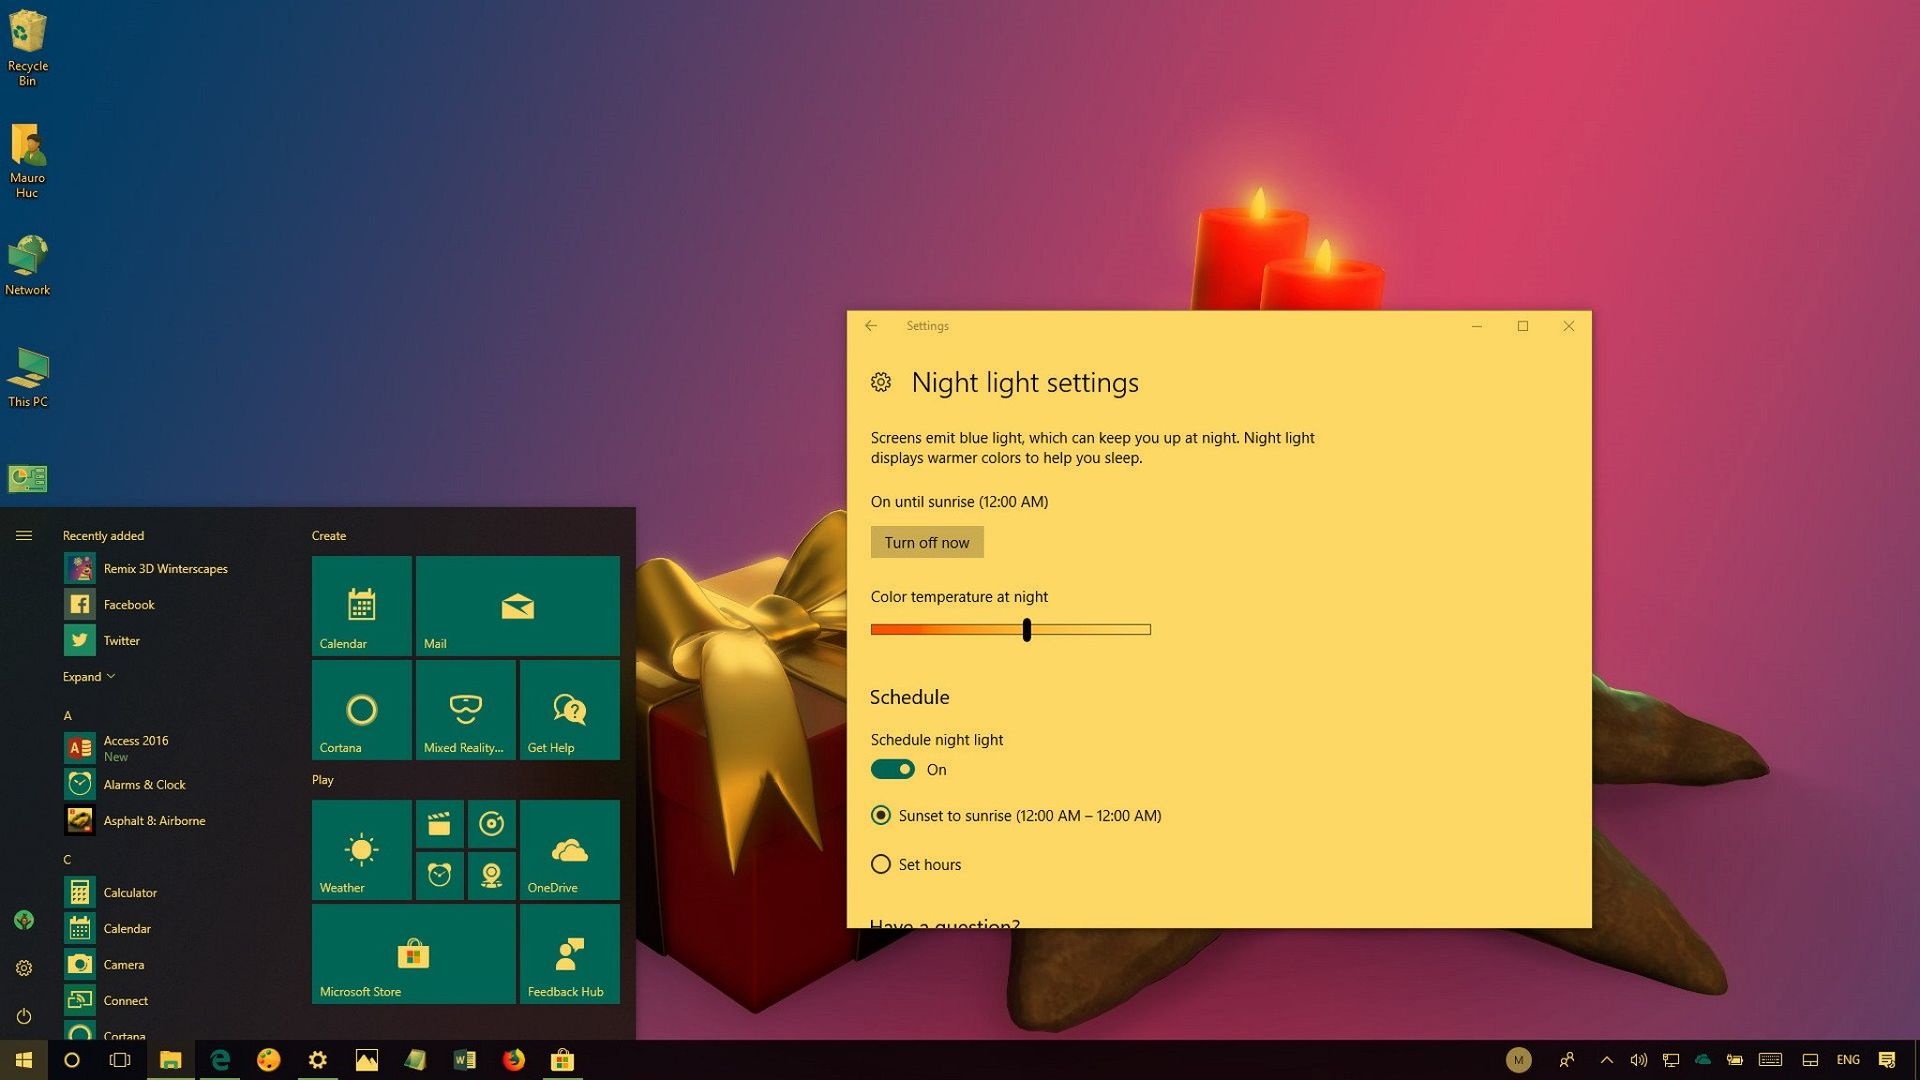Expand the Recently added apps list

(88, 676)
